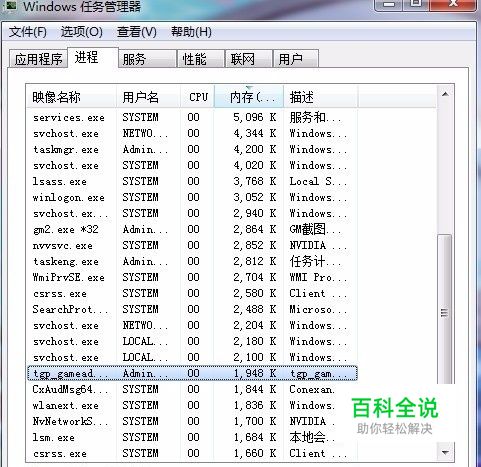
Task: Select the services.exe process row
Action: coord(192,117)
